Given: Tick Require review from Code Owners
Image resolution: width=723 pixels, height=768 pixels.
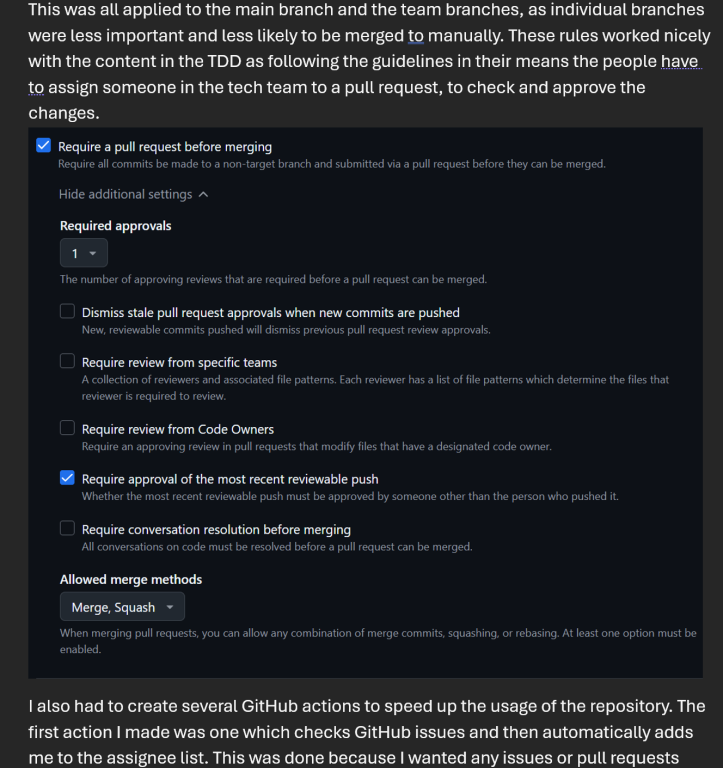Looking at the screenshot, I should coord(67,428).
